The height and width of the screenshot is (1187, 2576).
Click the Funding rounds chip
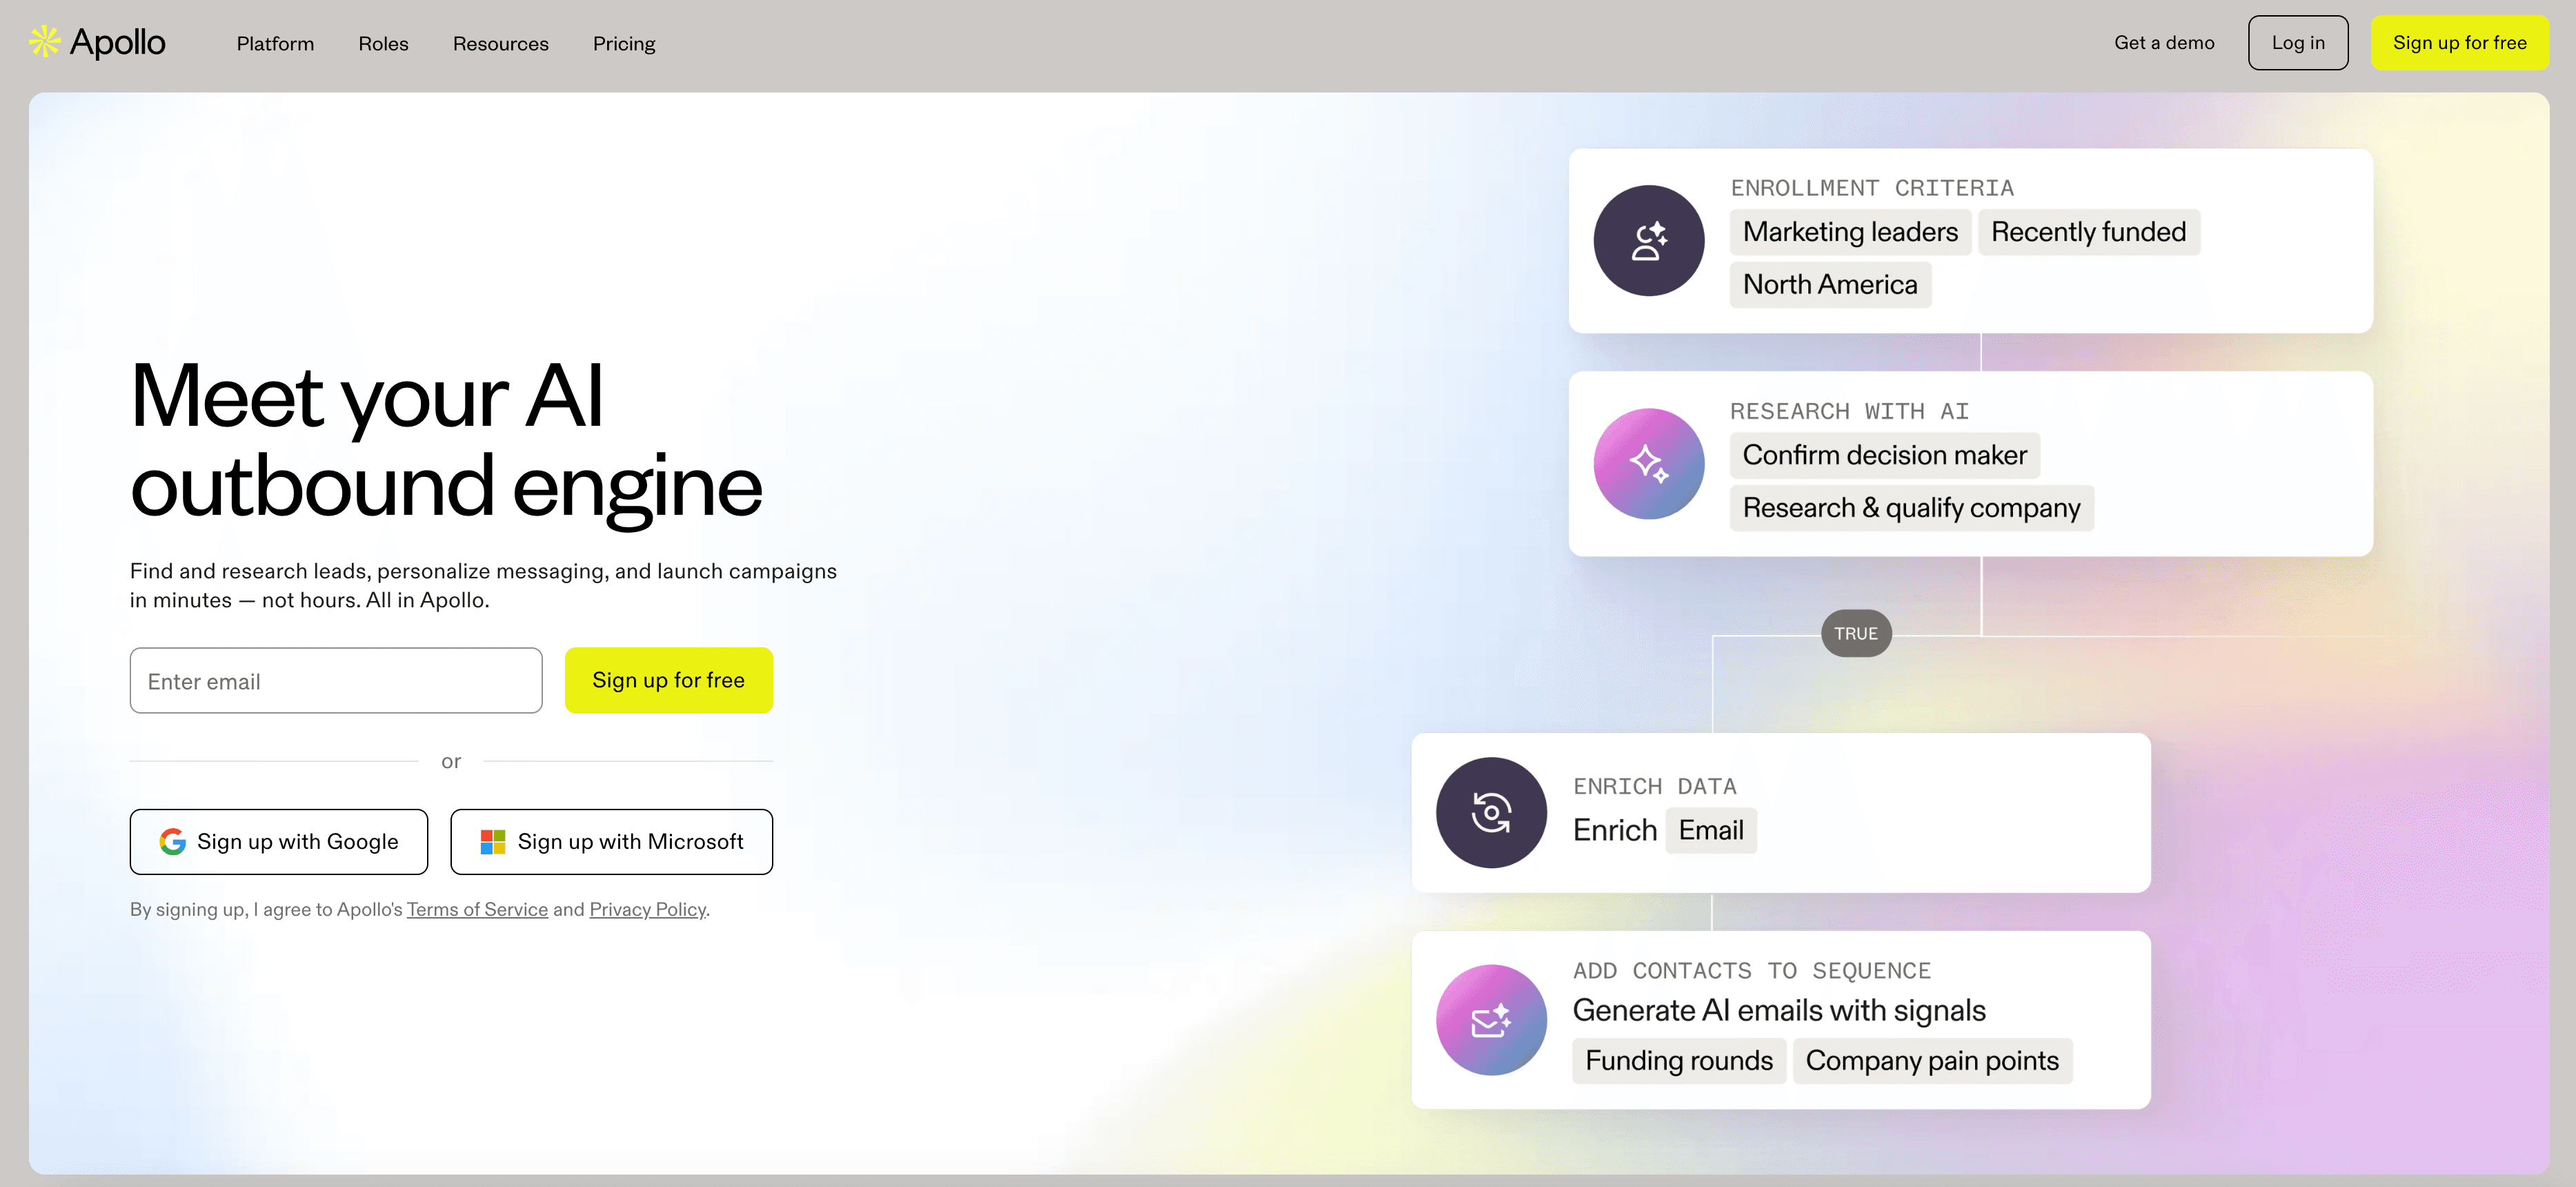1679,1060
